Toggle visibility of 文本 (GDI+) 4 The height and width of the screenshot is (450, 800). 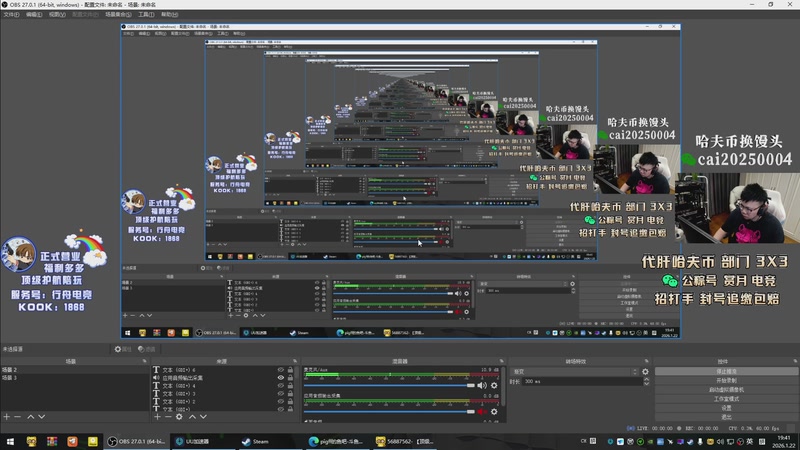281,386
